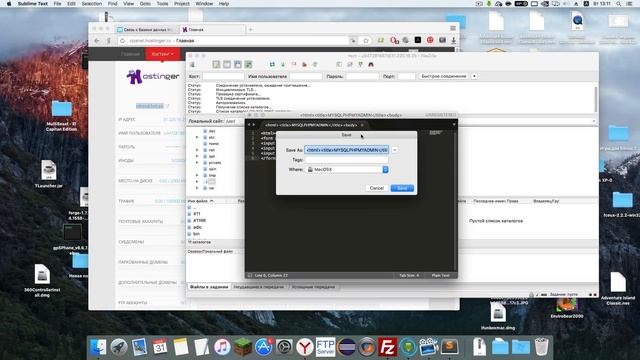This screenshot has width=640, height=360.
Task: Click the Пароль field in FileZilla
Action: [x=362, y=76]
